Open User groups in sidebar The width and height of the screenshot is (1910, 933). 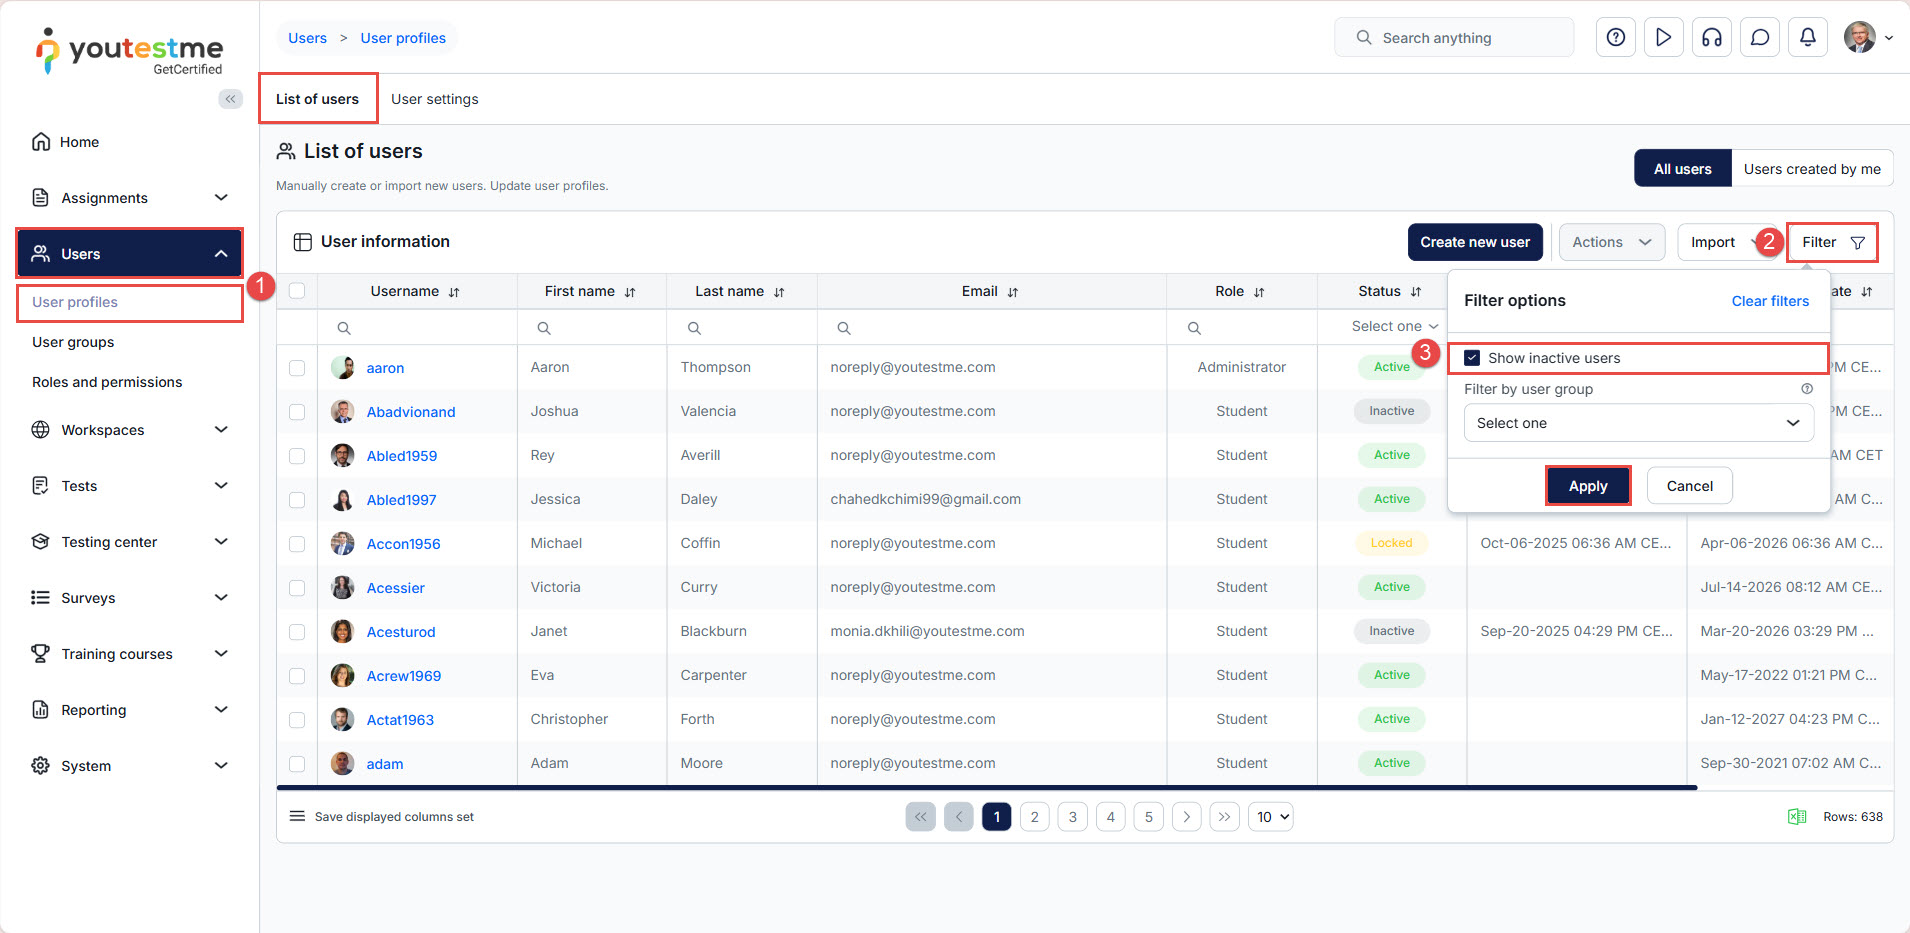point(73,342)
